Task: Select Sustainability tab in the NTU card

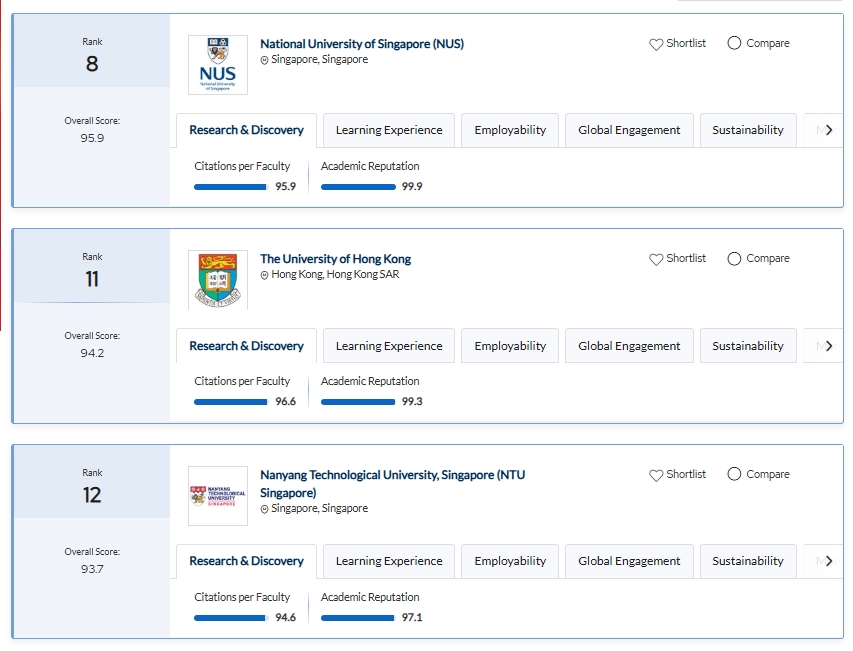Action: (x=748, y=561)
